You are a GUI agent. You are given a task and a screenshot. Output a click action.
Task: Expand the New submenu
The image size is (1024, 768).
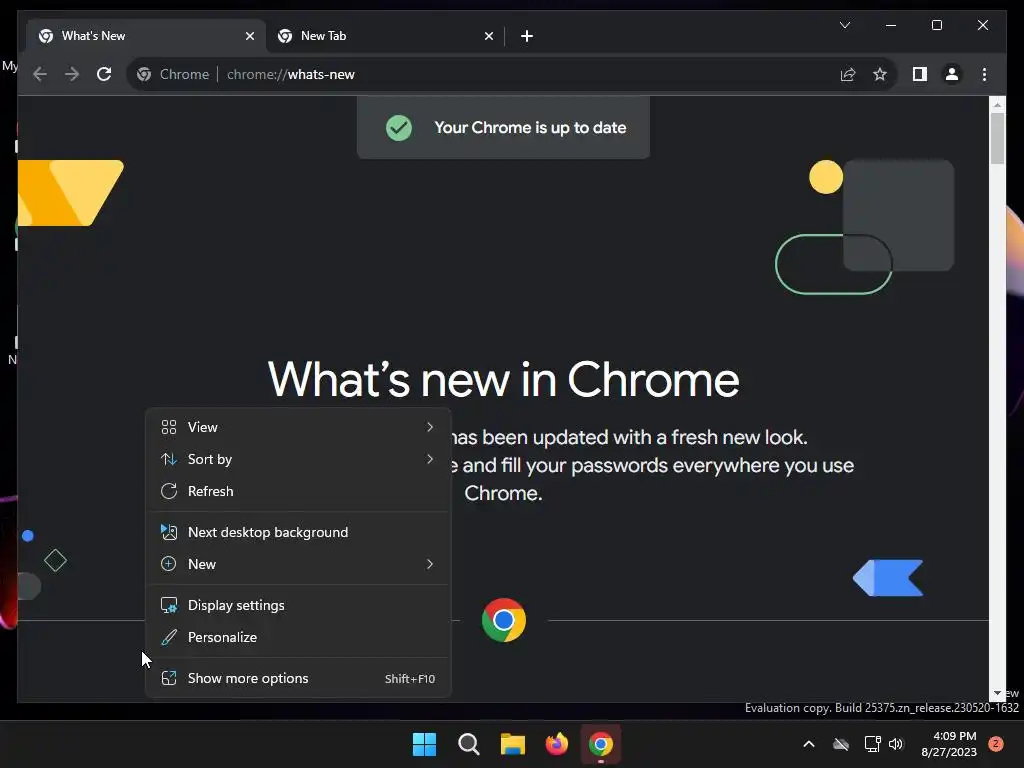pyautogui.click(x=298, y=564)
